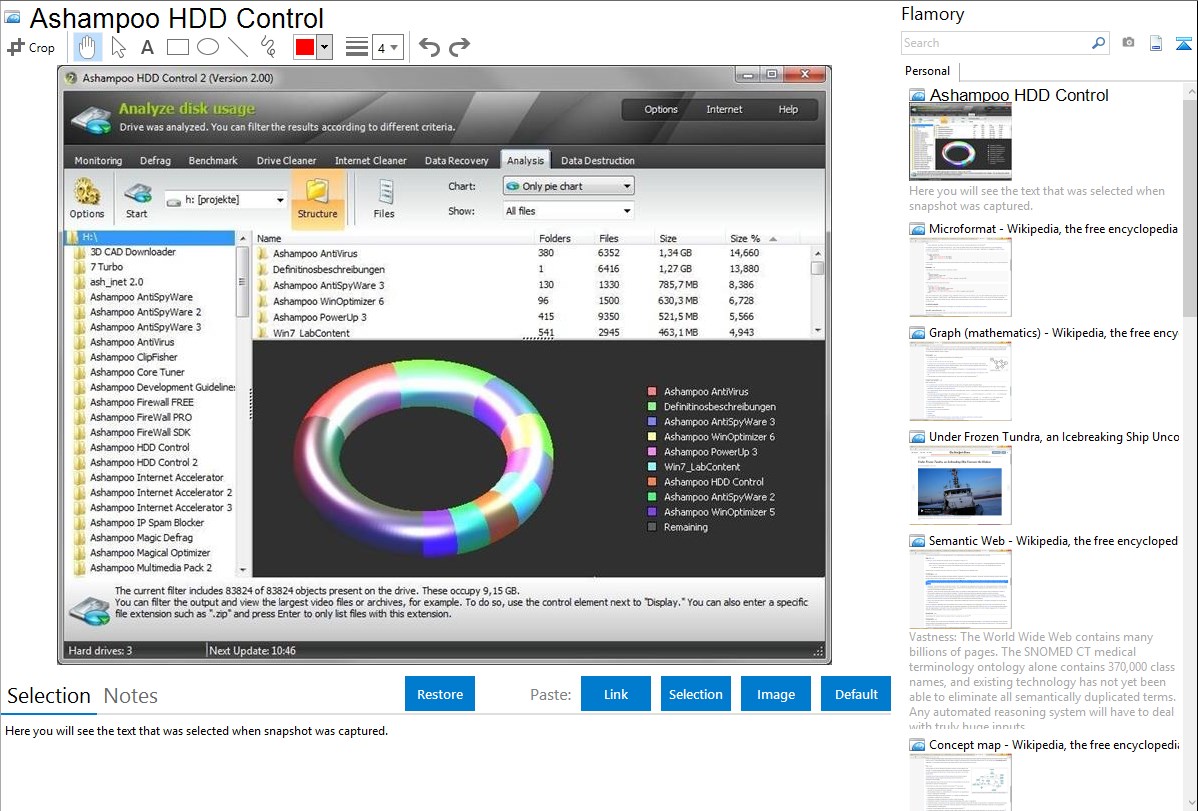Switch to the Notes tab
The width and height of the screenshot is (1198, 811).
131,696
